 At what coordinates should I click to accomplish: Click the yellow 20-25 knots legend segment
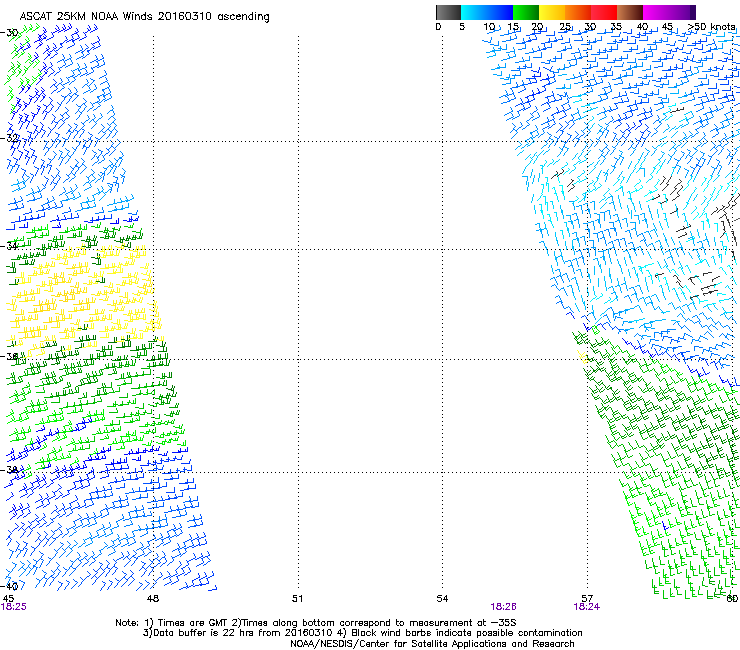pyautogui.click(x=552, y=12)
